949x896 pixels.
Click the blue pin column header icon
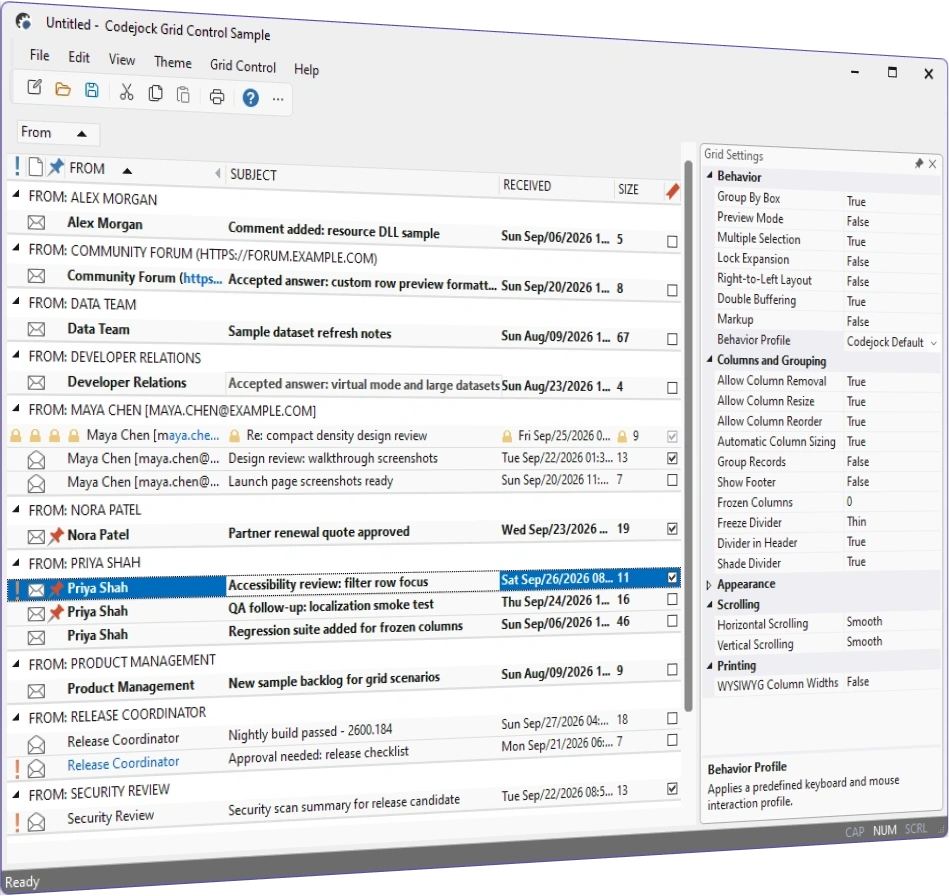click(56, 166)
